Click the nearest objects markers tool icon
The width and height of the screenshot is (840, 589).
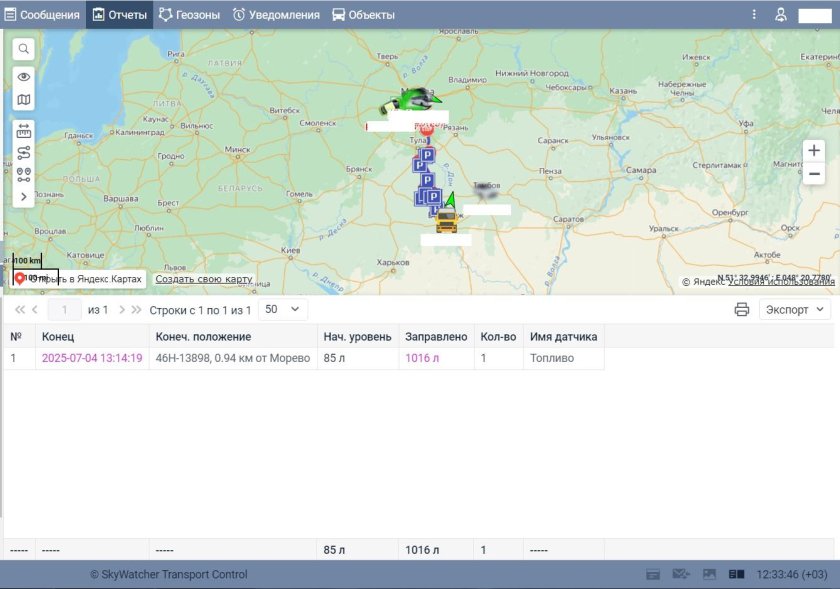pyautogui.click(x=24, y=174)
